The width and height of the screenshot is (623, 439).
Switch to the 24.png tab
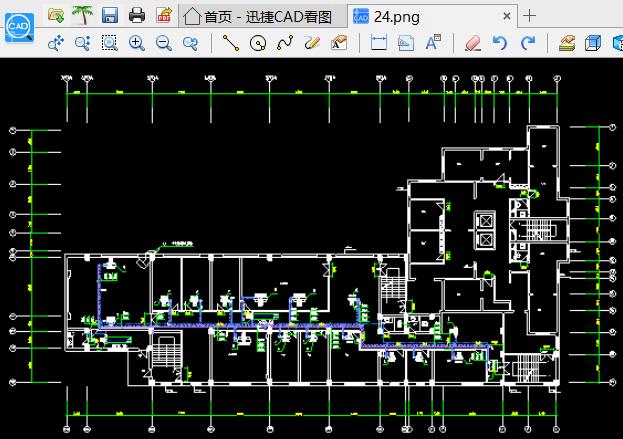[x=433, y=17]
